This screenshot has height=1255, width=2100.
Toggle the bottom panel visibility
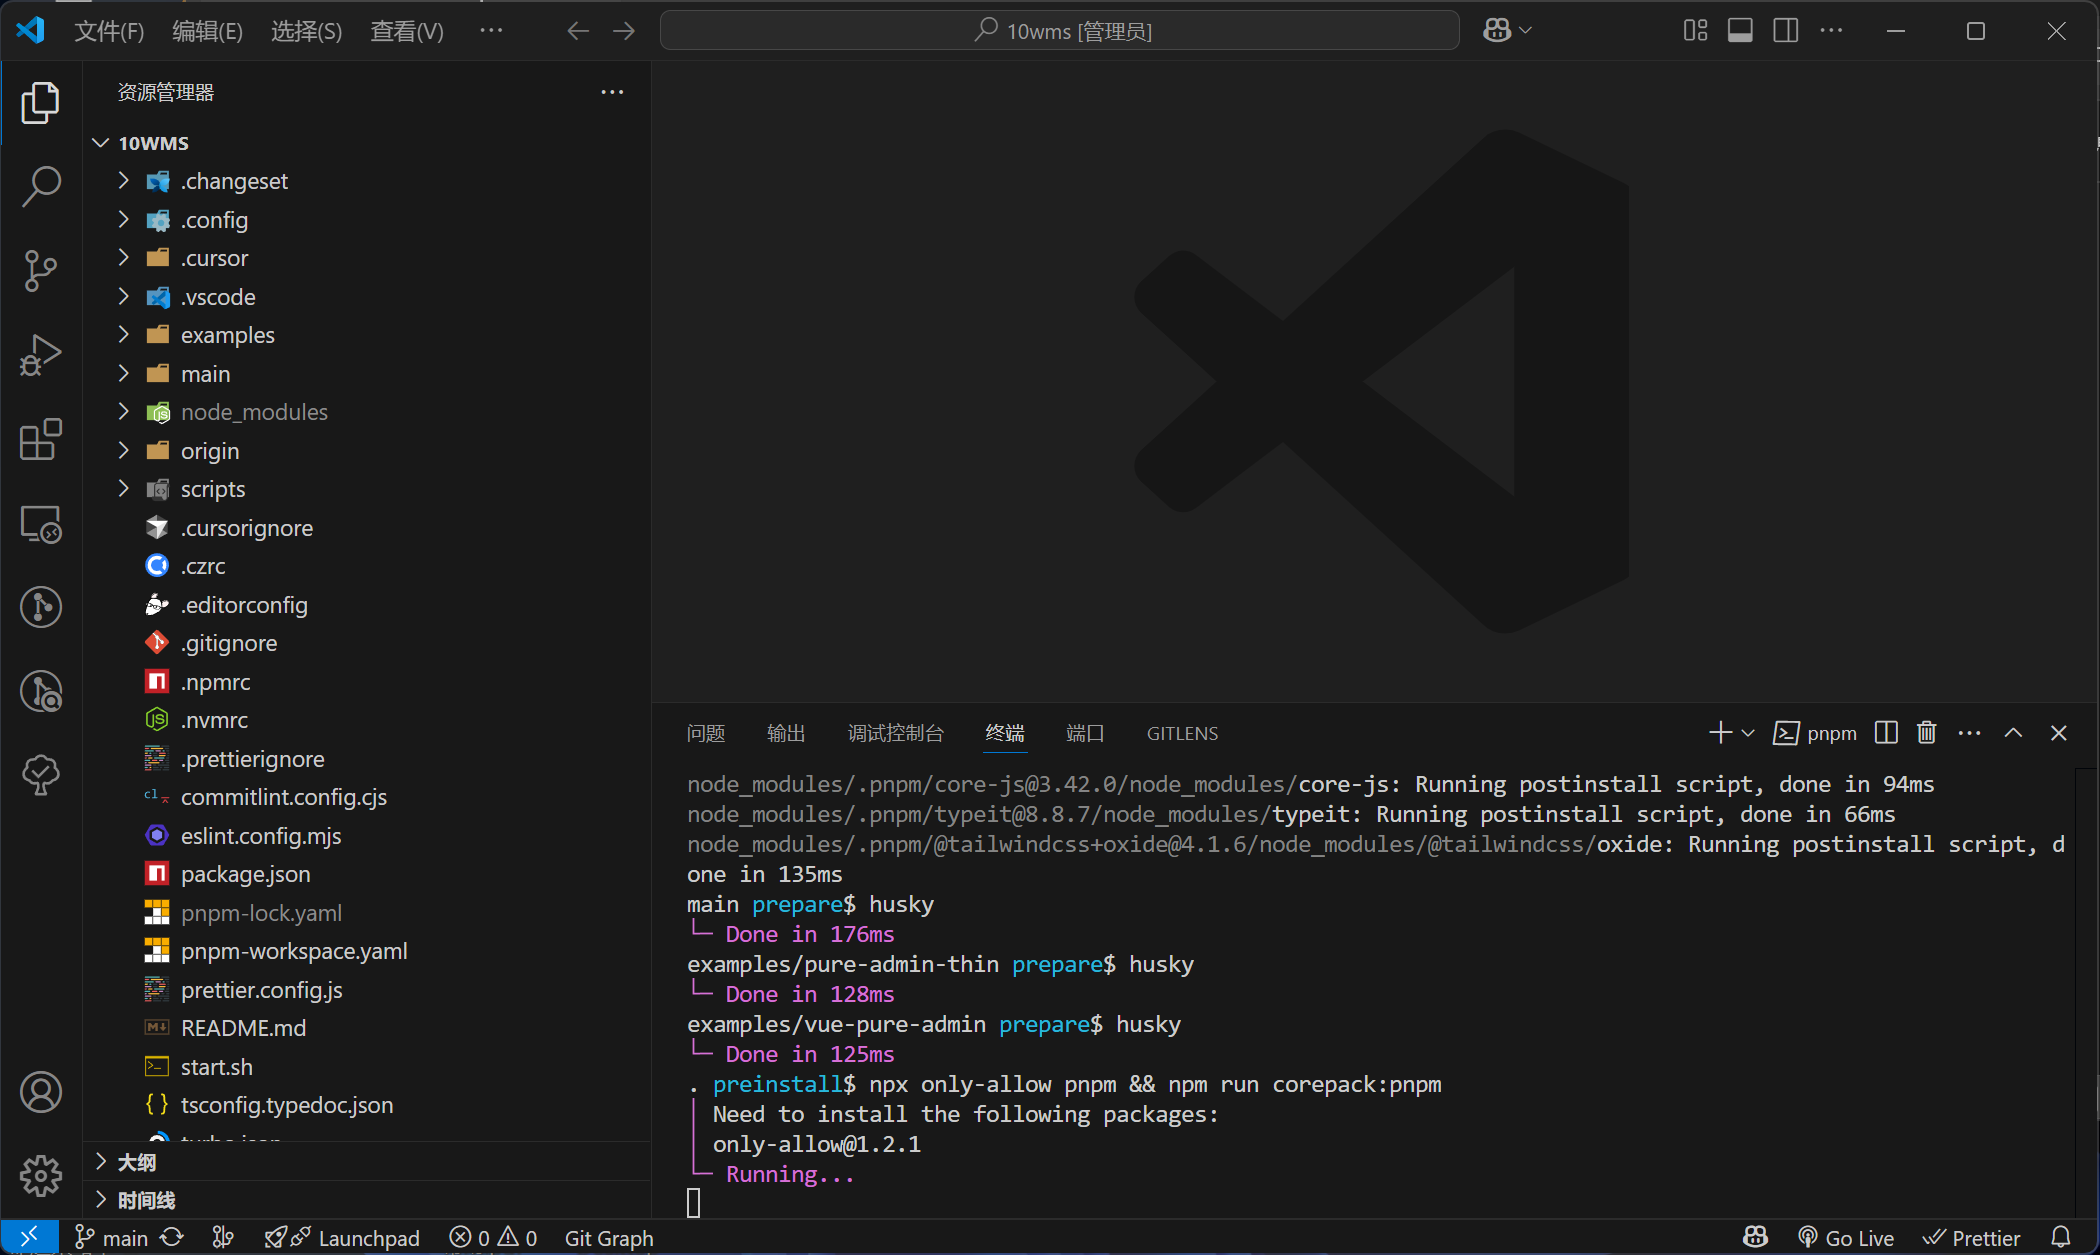[1740, 31]
